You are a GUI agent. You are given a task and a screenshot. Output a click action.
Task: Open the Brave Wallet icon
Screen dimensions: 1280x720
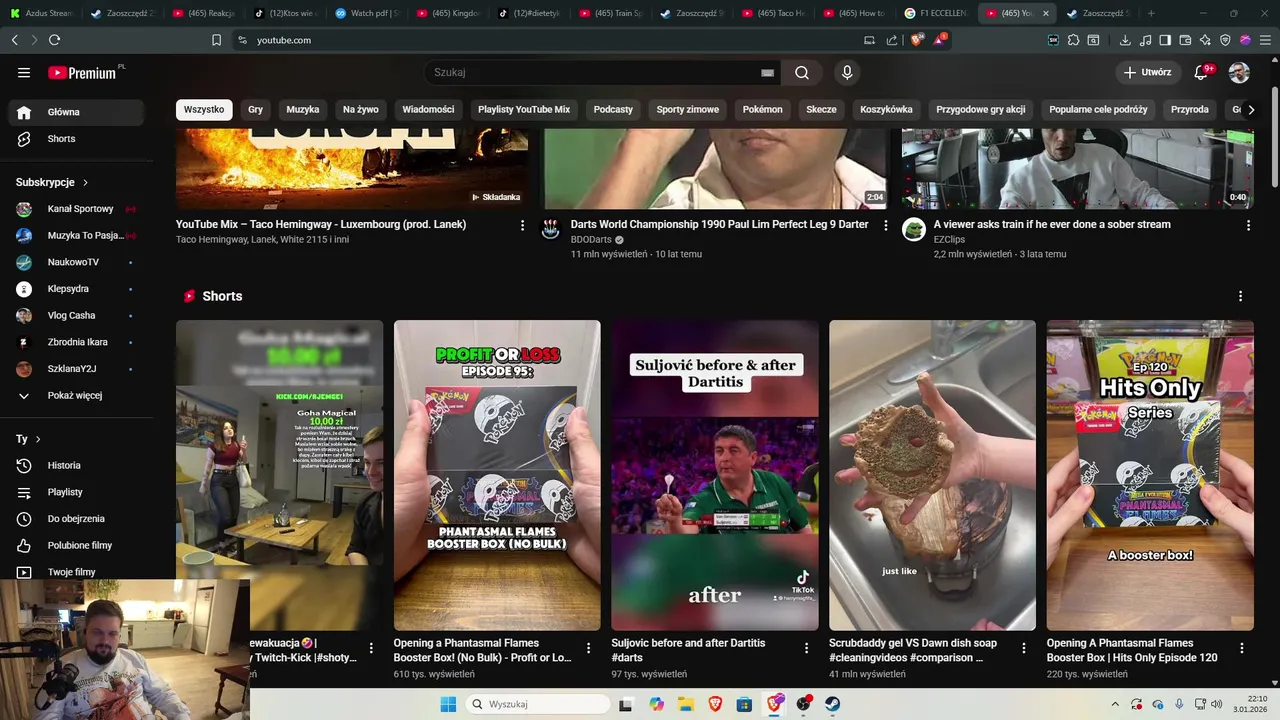[1185, 40]
